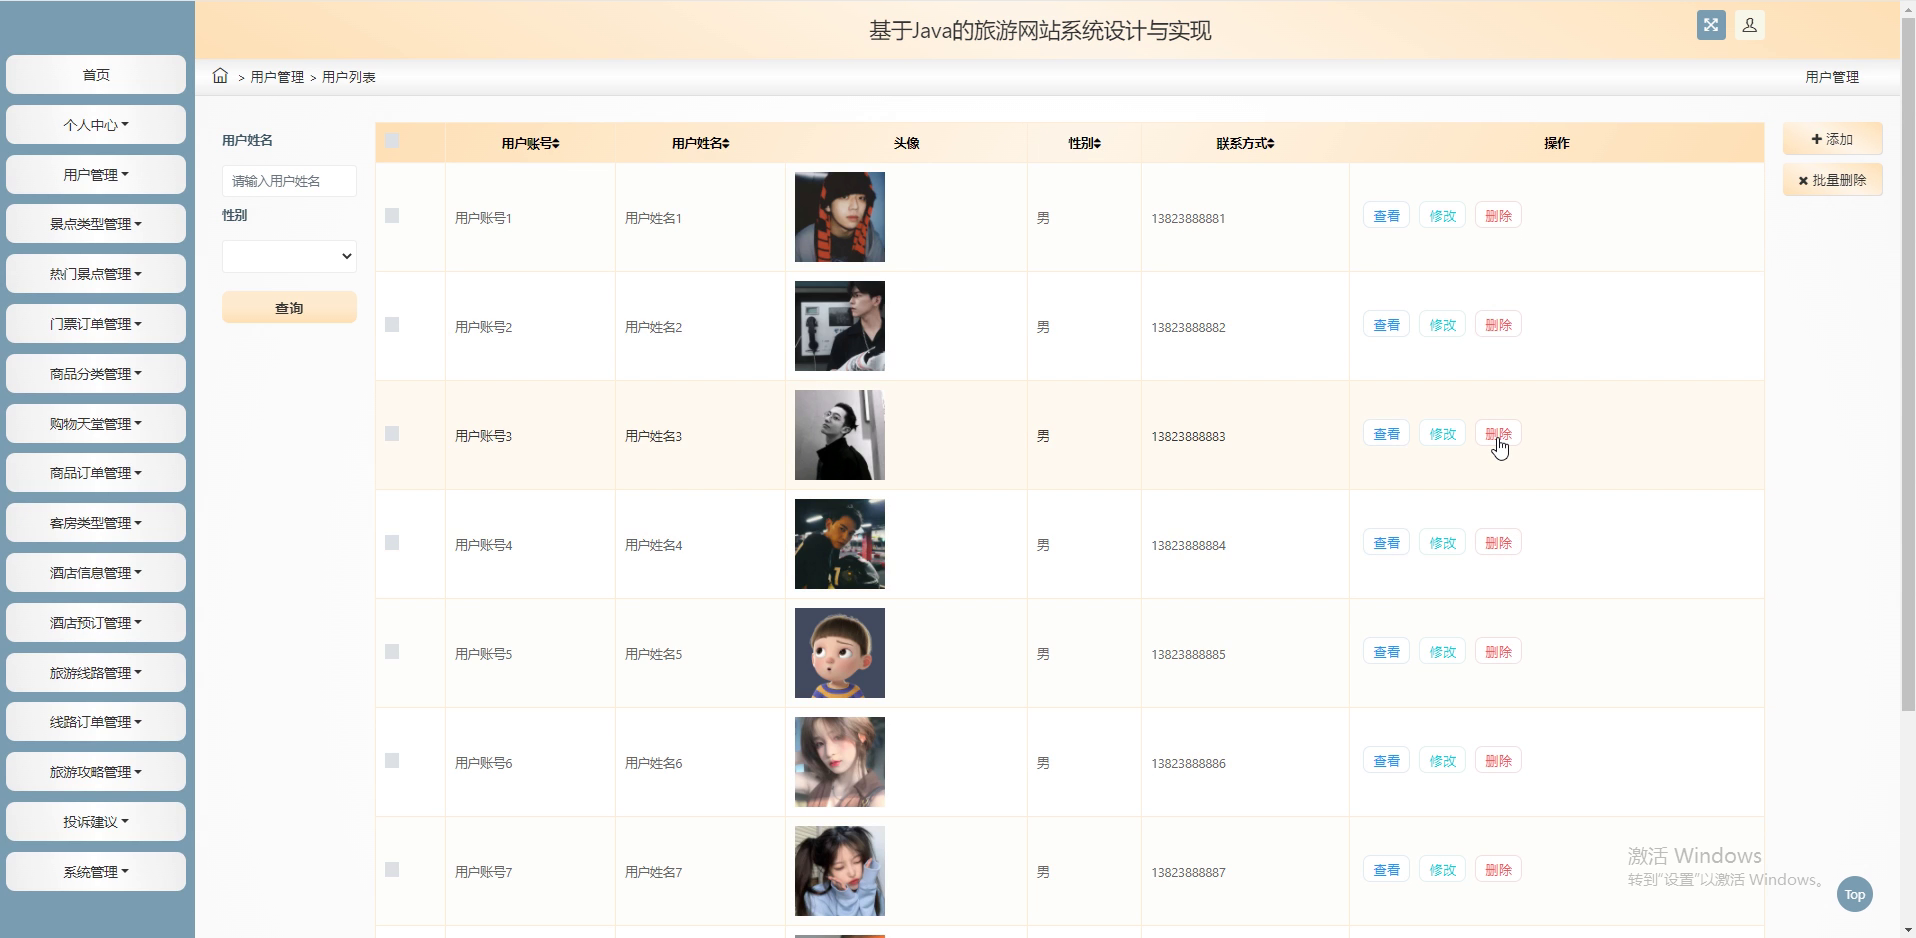
Task: Check the row checkbox for 用户账号5
Action: [392, 652]
